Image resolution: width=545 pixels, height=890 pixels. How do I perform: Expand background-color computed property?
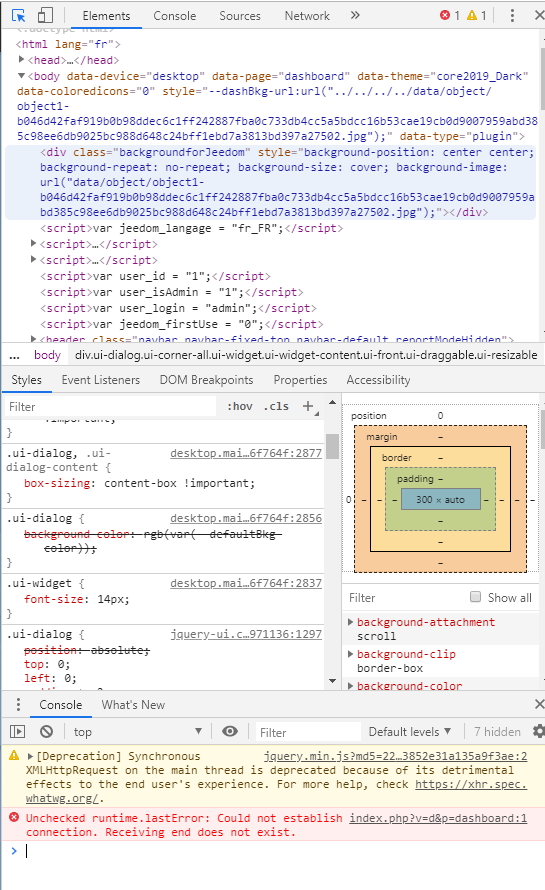pyautogui.click(x=351, y=686)
